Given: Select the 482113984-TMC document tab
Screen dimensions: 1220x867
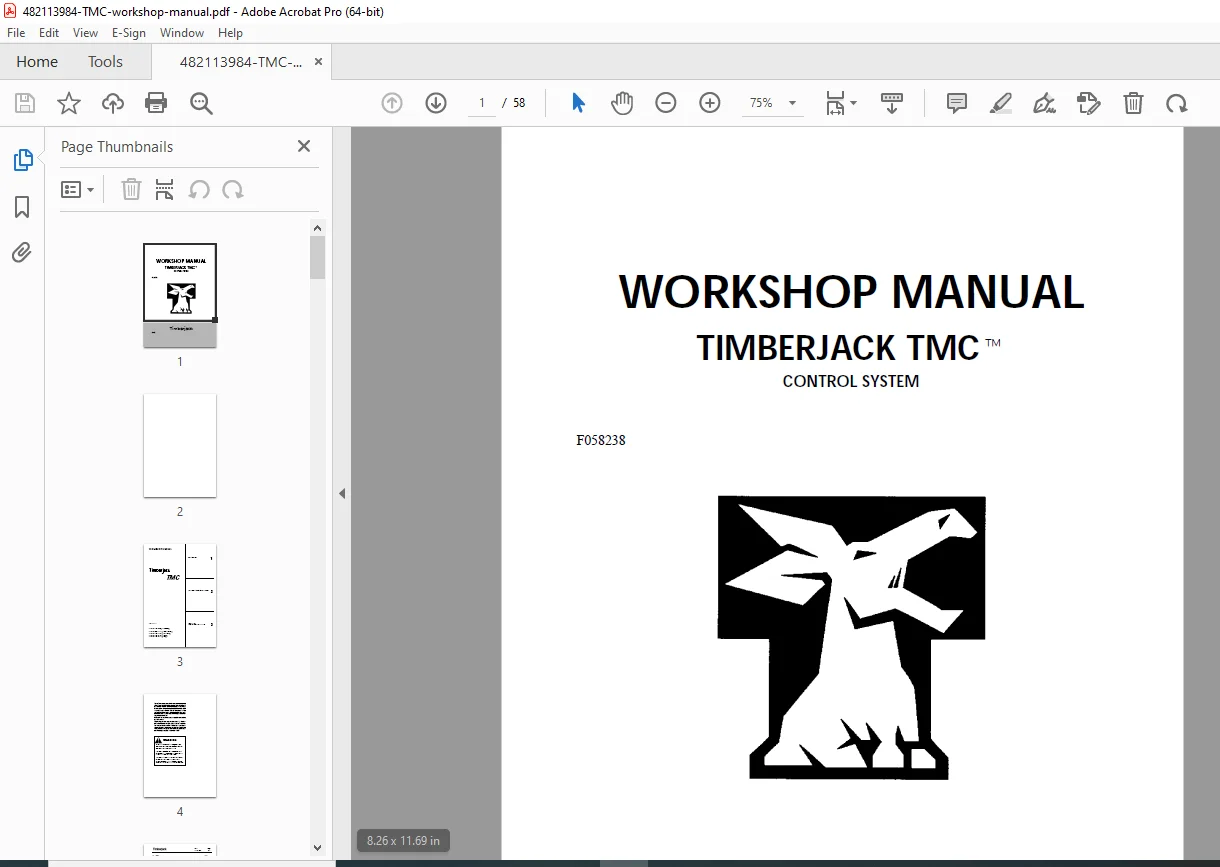Looking at the screenshot, I should 241,62.
